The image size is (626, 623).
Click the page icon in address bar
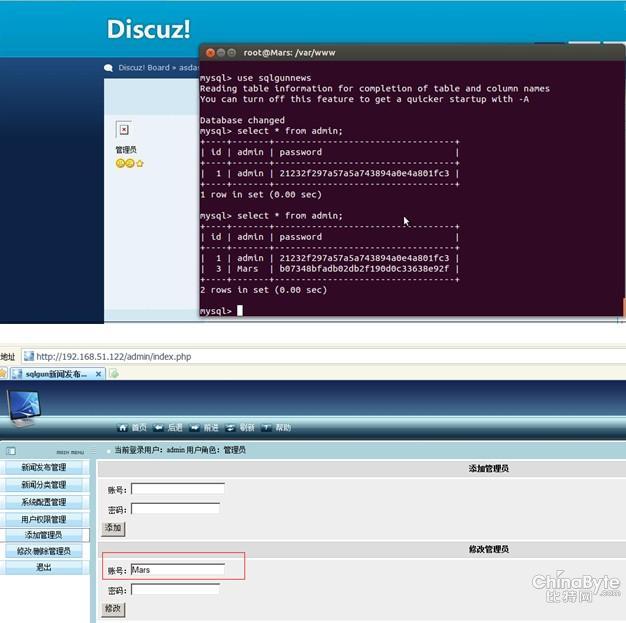29,356
